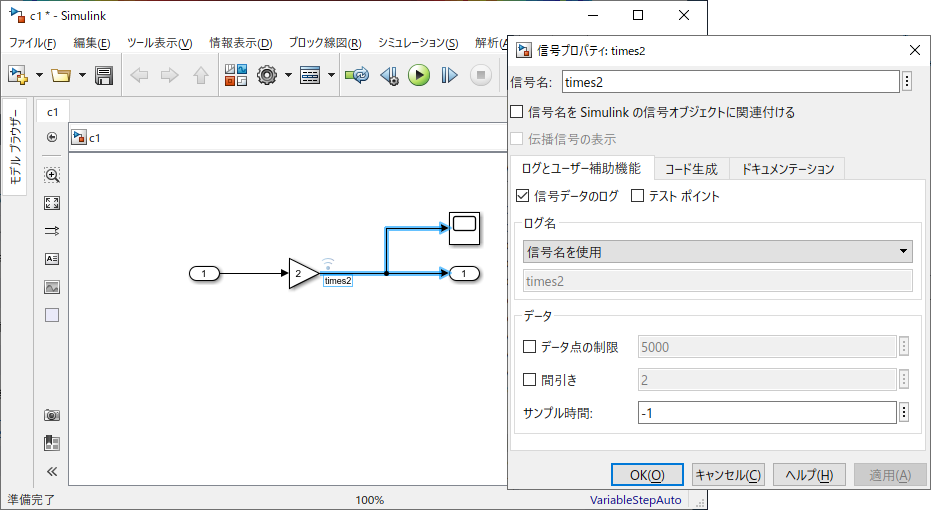This screenshot has height=511, width=933.
Task: Click VariableStepAuto in status bar
Action: point(635,500)
